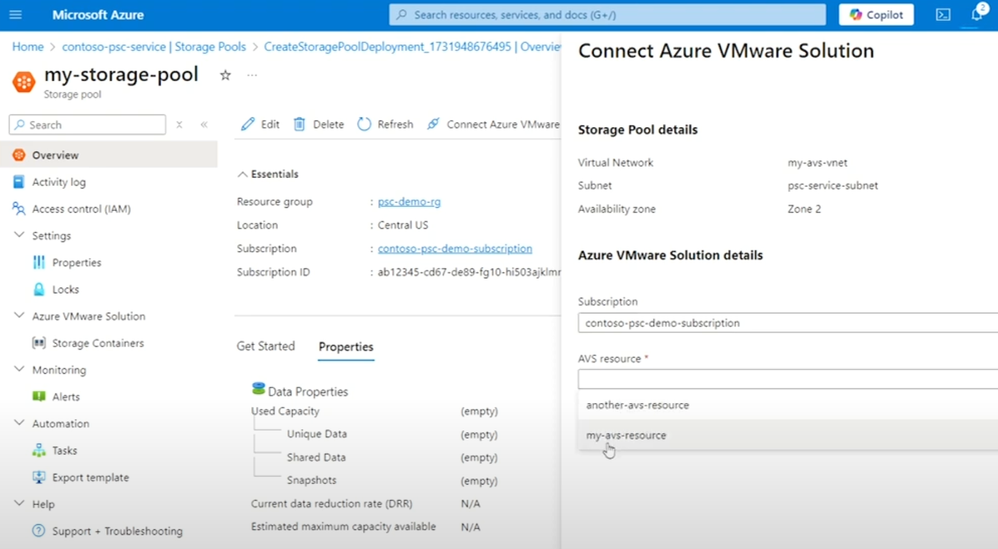Click the Access control people icon
998x549 pixels.
[18, 209]
